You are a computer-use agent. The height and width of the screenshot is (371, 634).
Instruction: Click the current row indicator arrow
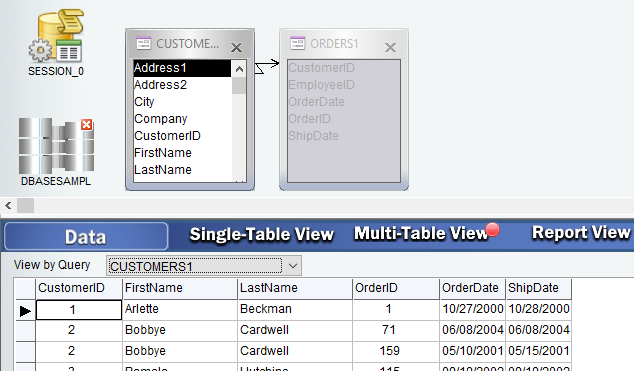coord(25,311)
